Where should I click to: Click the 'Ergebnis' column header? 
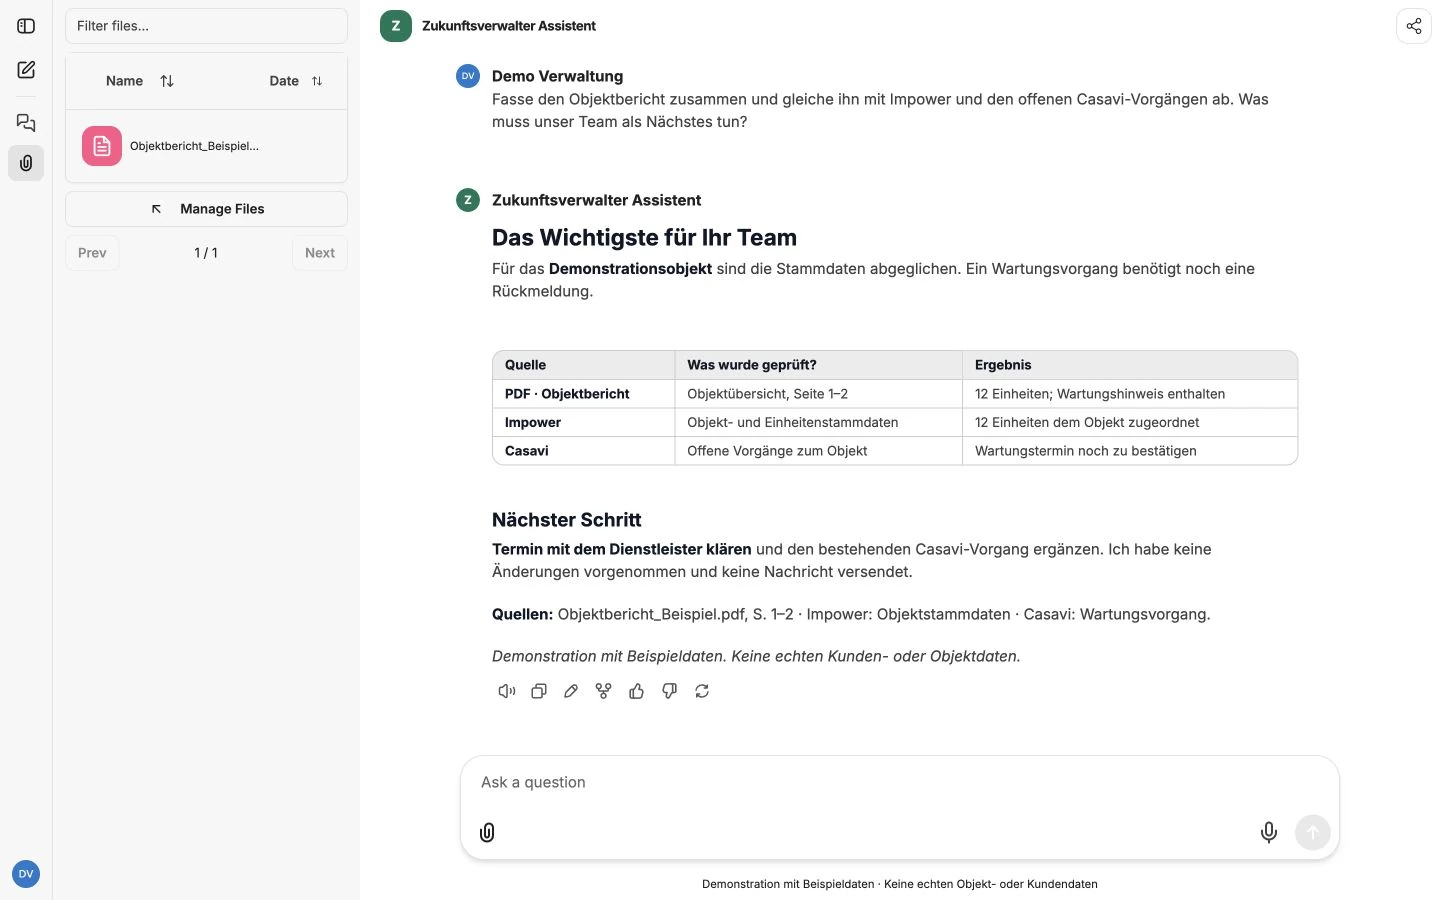(x=1130, y=365)
